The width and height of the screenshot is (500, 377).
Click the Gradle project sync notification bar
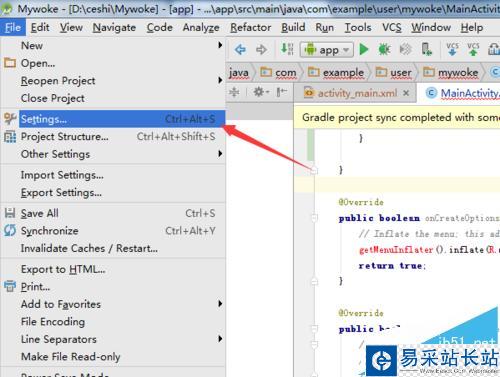click(x=397, y=117)
